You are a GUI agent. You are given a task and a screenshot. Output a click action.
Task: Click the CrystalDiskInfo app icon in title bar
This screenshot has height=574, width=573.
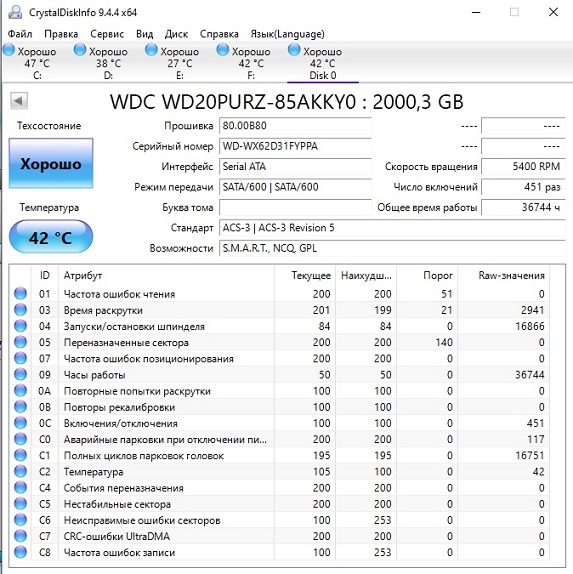tap(15, 12)
